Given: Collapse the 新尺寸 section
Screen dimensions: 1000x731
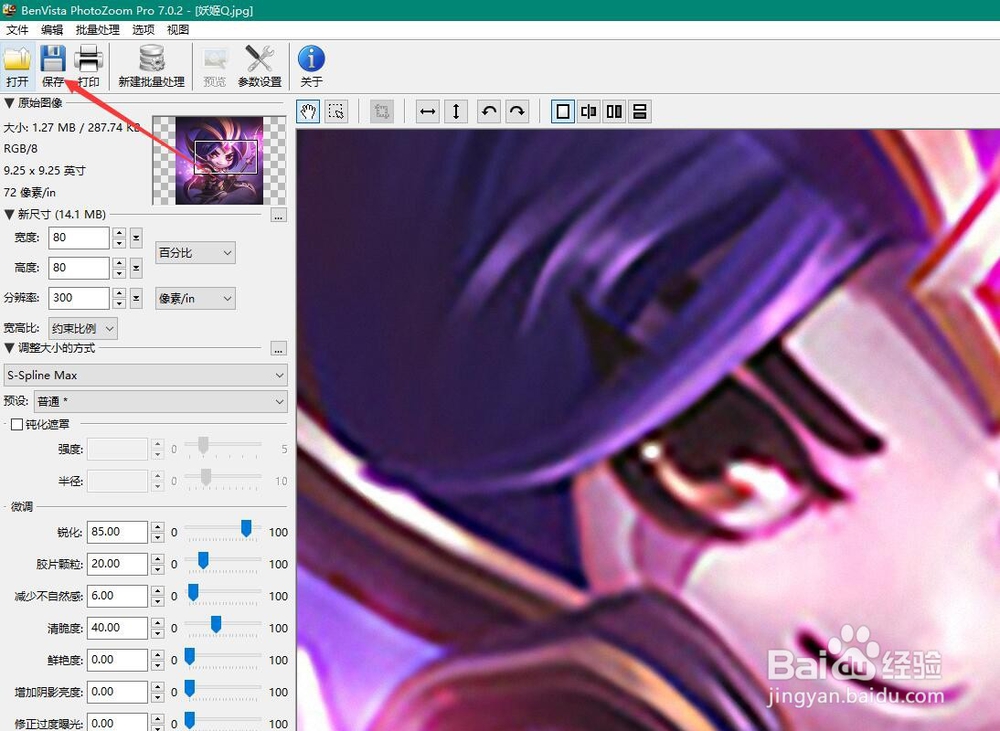Looking at the screenshot, I should 10,214.
